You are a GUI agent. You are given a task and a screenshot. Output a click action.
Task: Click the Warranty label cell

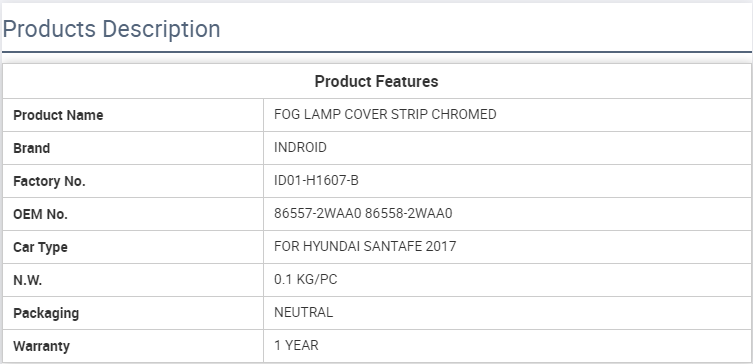click(x=133, y=346)
